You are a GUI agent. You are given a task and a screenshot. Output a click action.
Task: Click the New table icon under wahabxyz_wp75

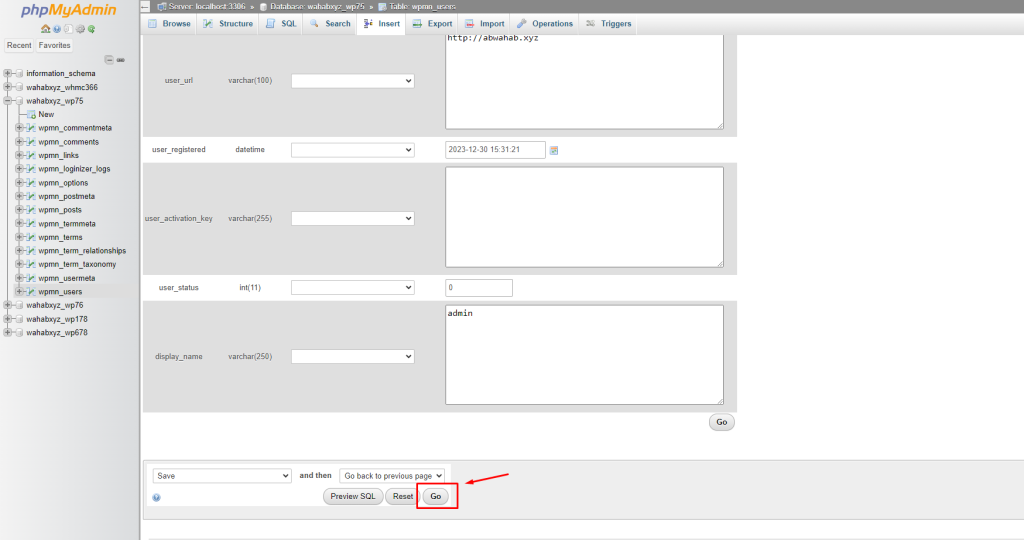tap(31, 114)
